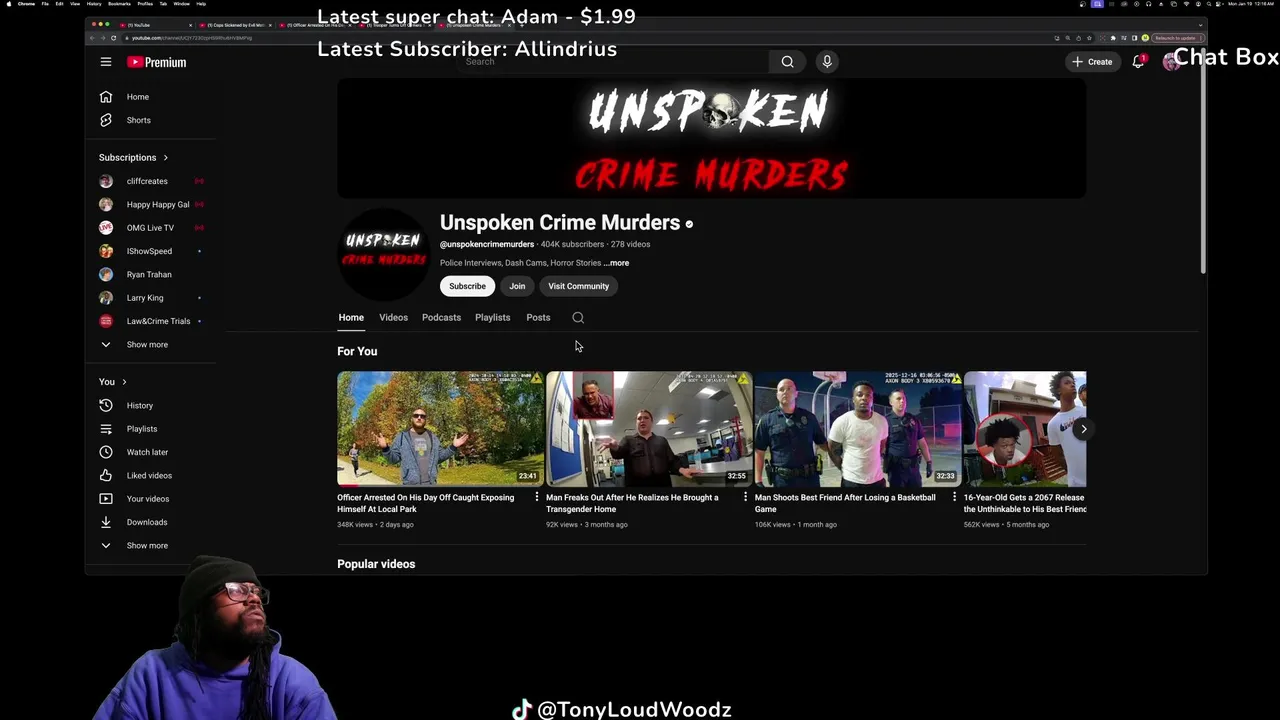
Task: Show next videos in For You carousel
Action: [x=1083, y=429]
